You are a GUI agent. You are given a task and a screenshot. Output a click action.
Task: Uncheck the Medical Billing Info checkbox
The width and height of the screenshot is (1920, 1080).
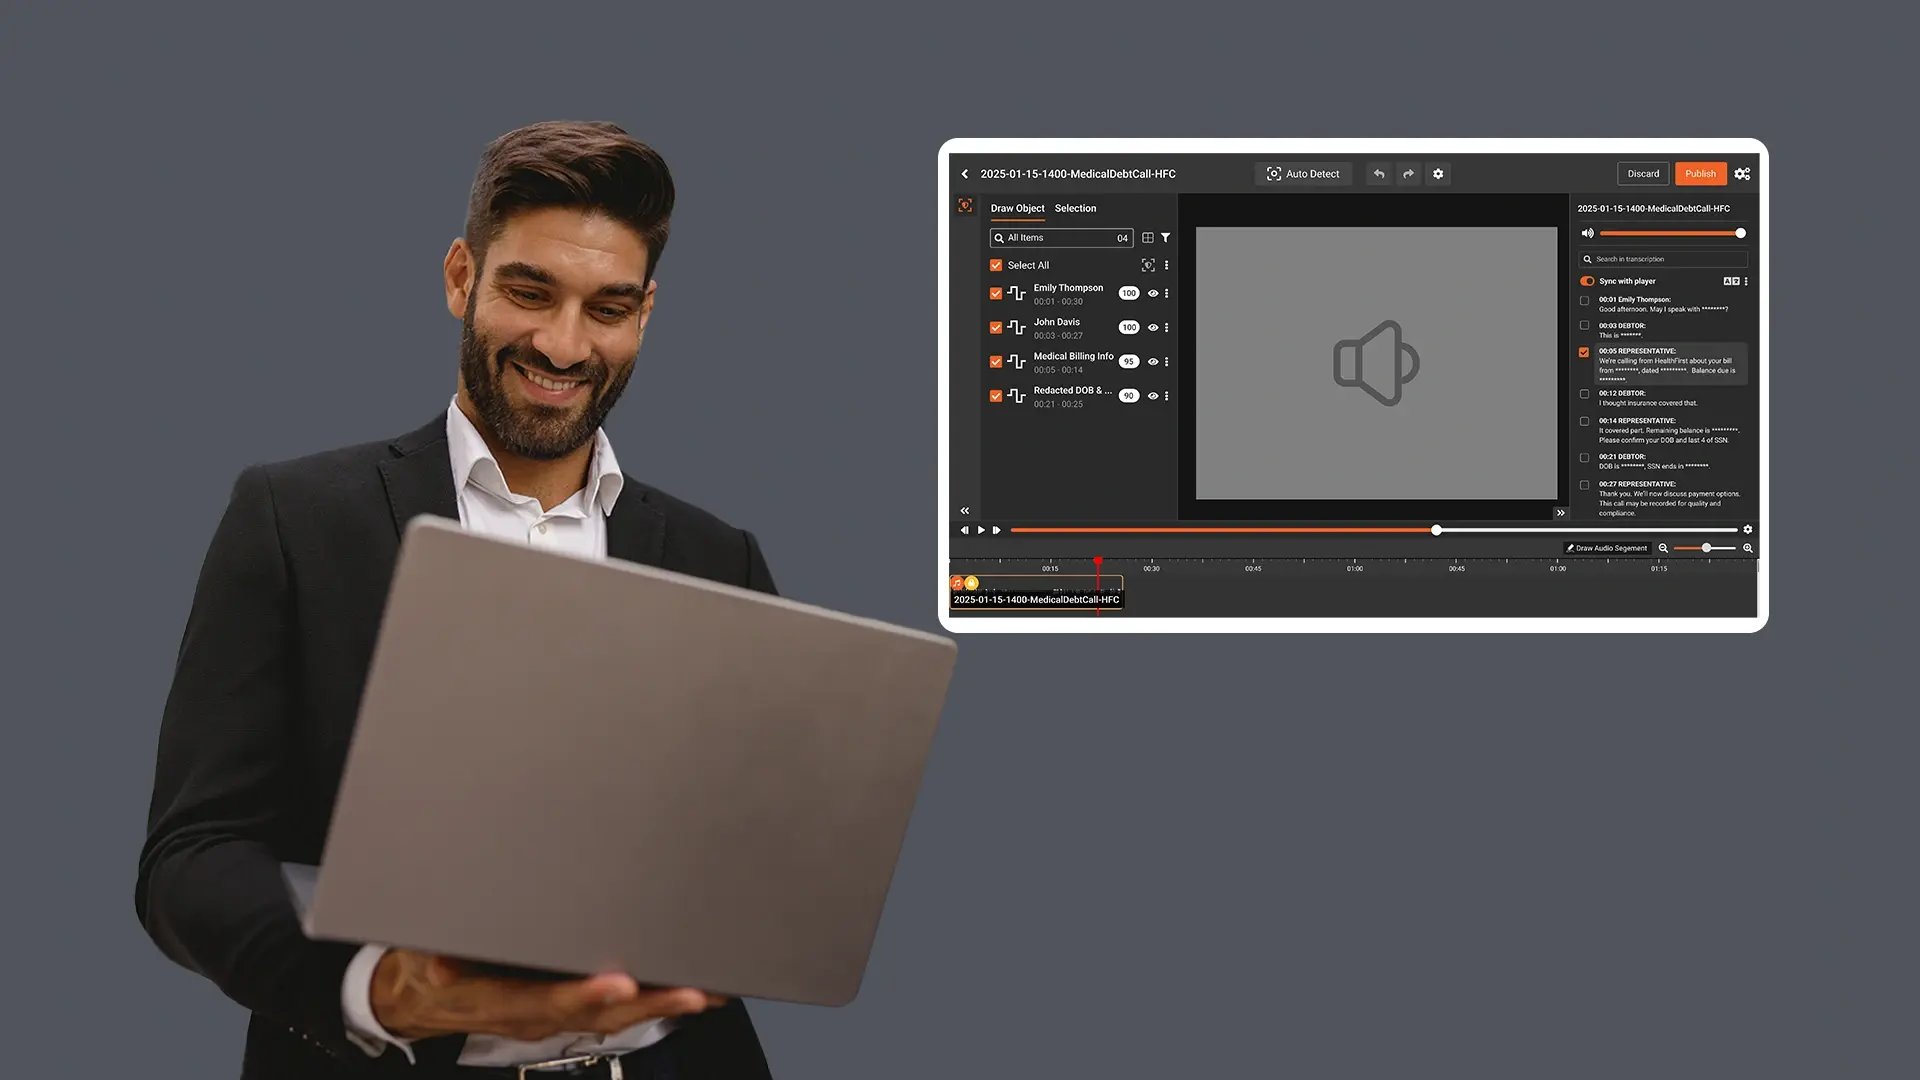[996, 362]
